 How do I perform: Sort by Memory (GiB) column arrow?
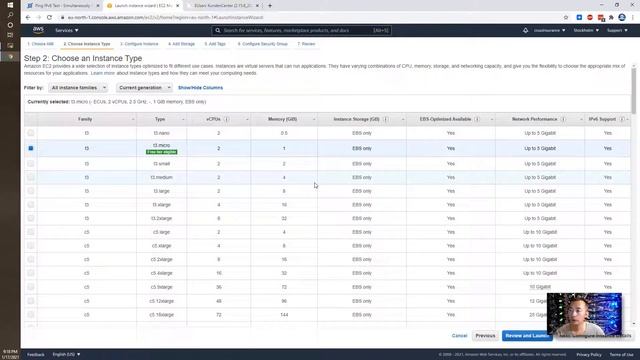point(314,119)
